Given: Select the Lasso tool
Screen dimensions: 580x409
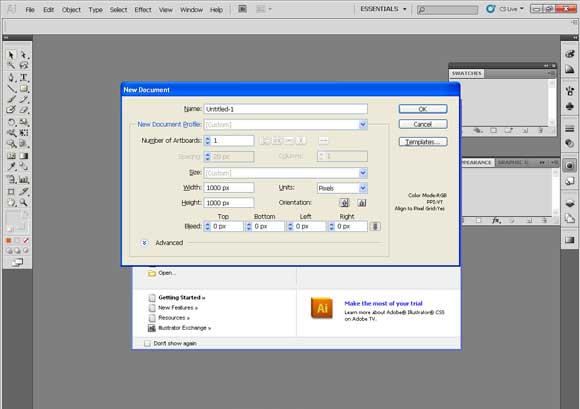Looking at the screenshot, I should click(x=24, y=65).
